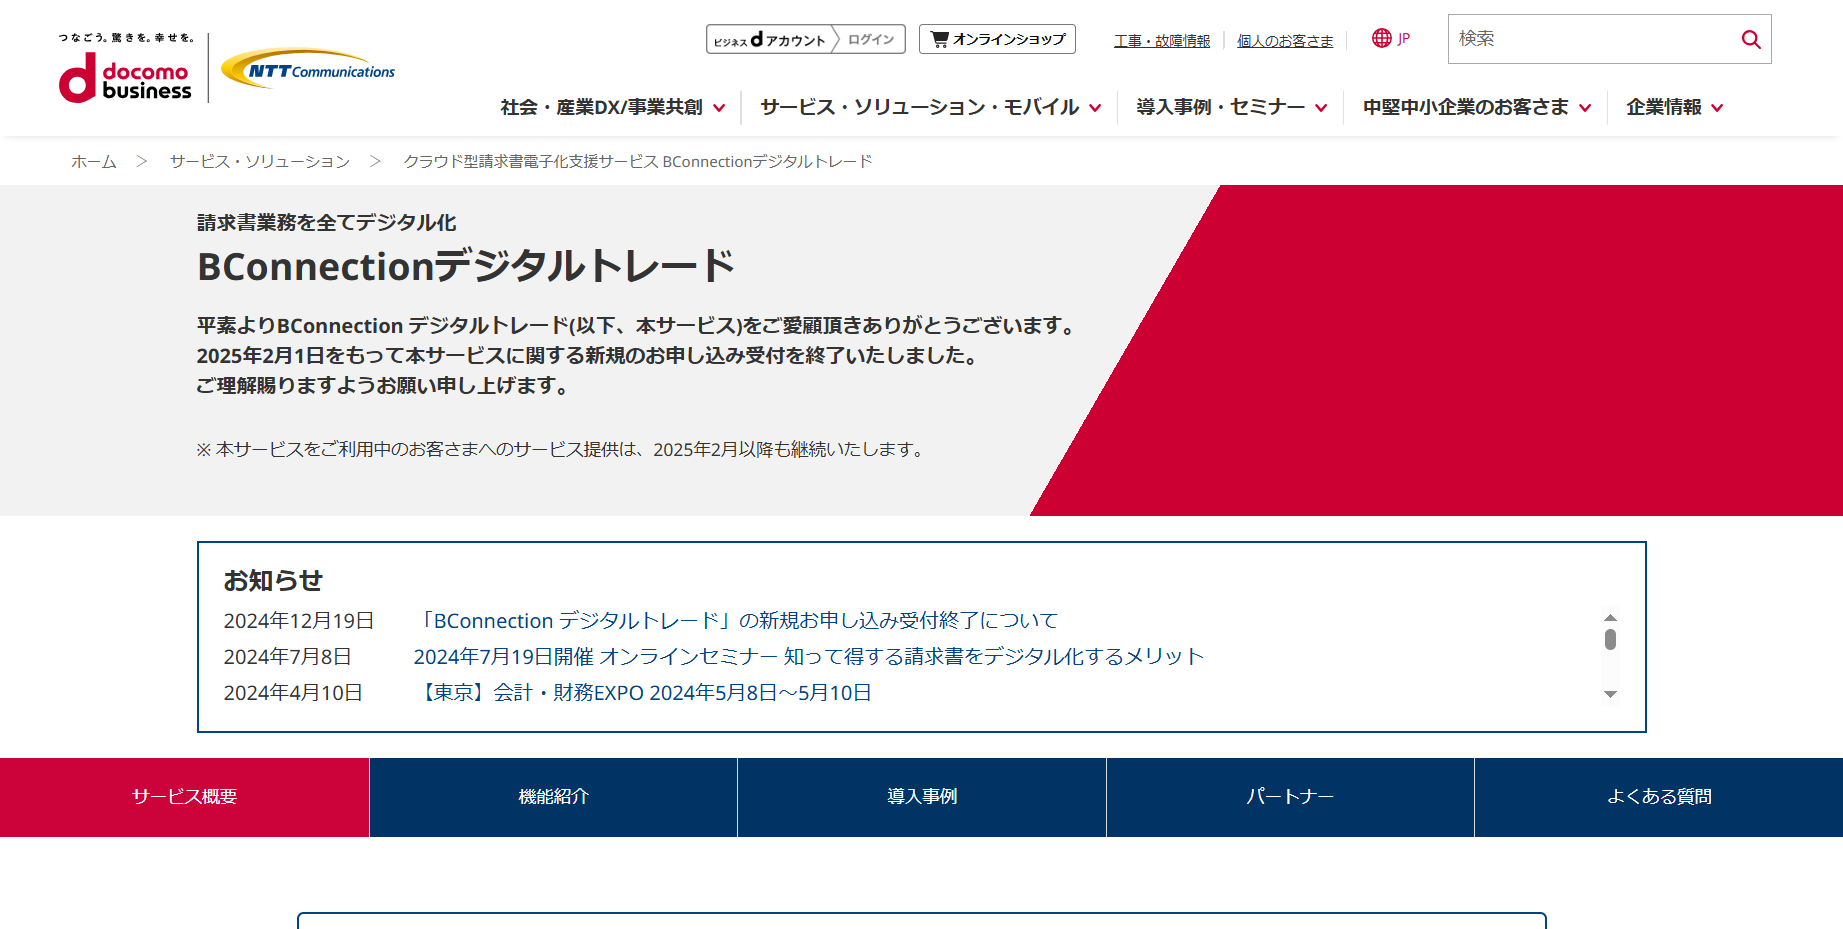Select the サービス概要 tab

coord(184,797)
